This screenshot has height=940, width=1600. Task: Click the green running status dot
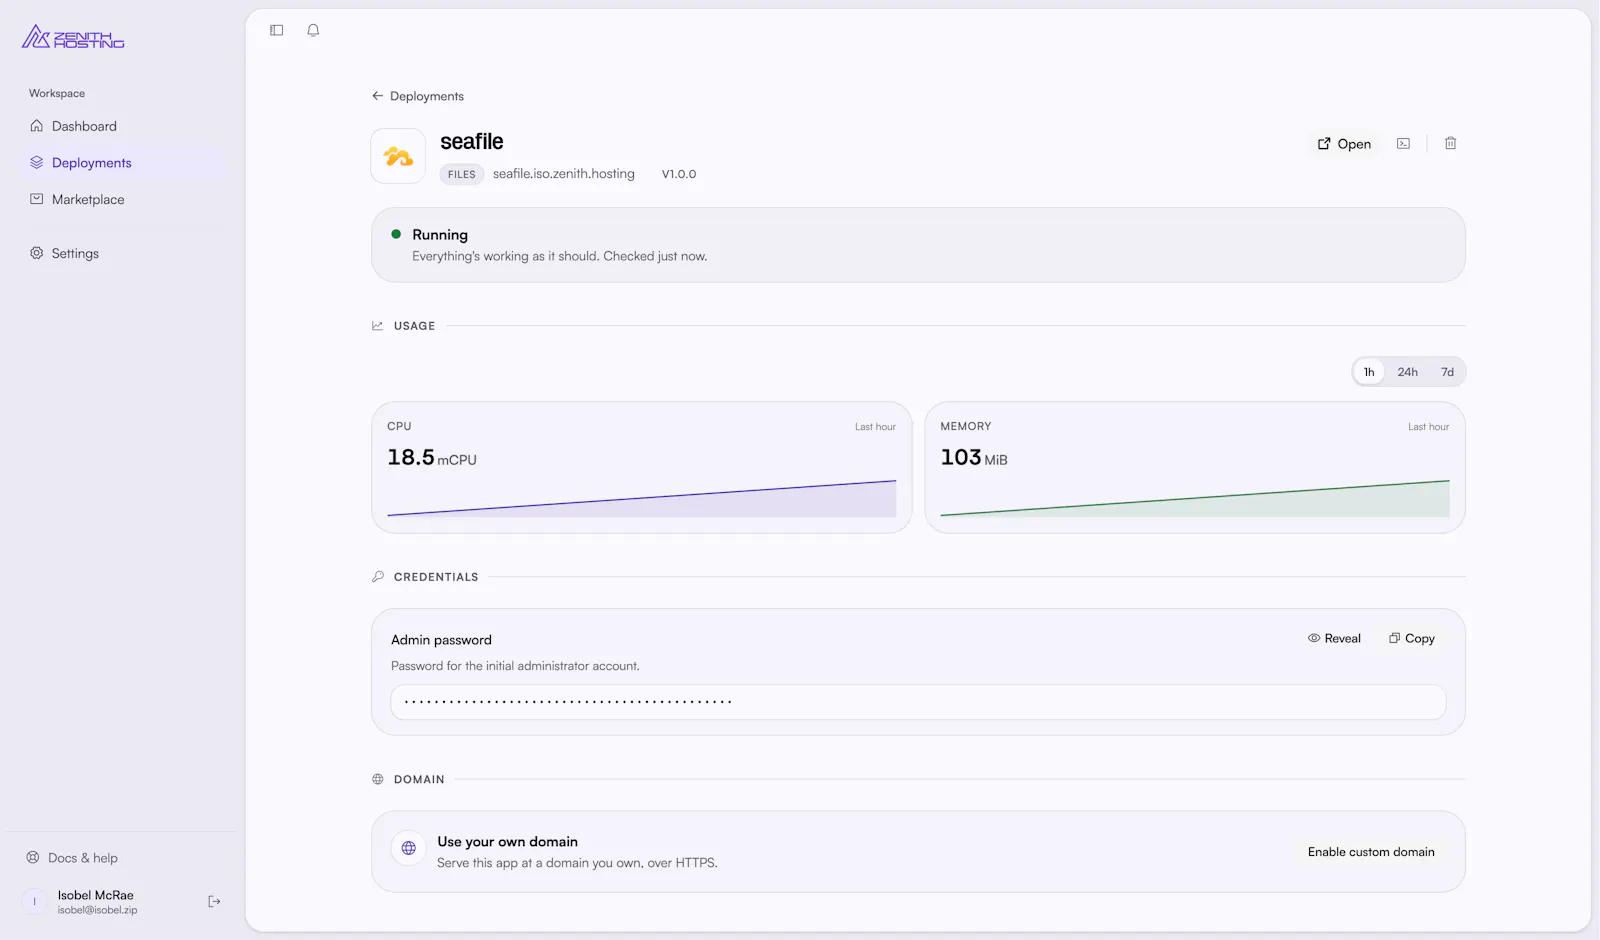[x=396, y=234]
